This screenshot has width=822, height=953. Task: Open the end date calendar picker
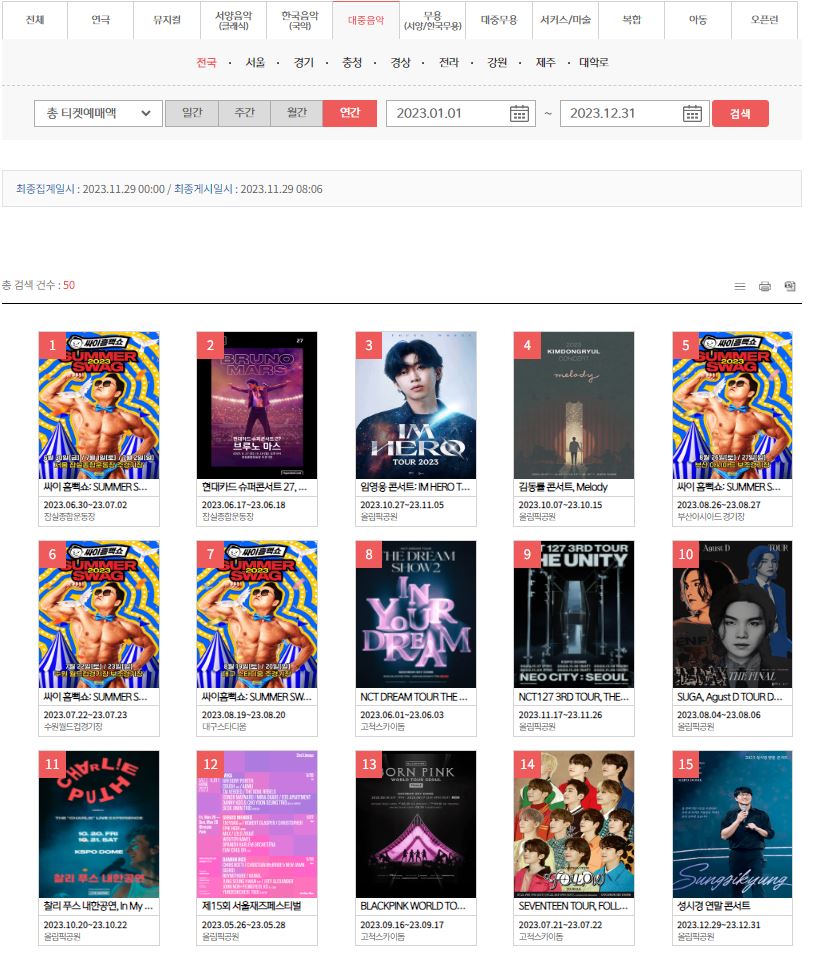[x=691, y=113]
